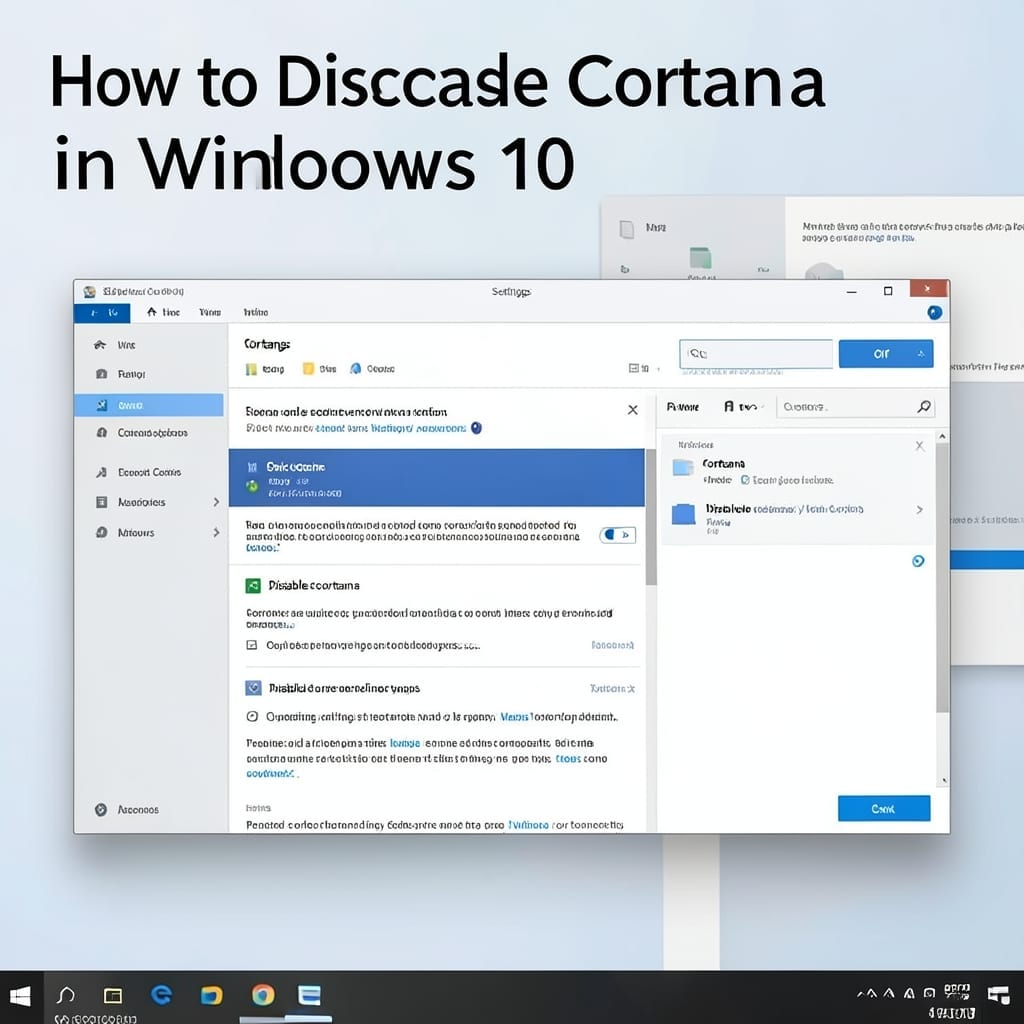Open the Windows Start menu

click(x=20, y=996)
